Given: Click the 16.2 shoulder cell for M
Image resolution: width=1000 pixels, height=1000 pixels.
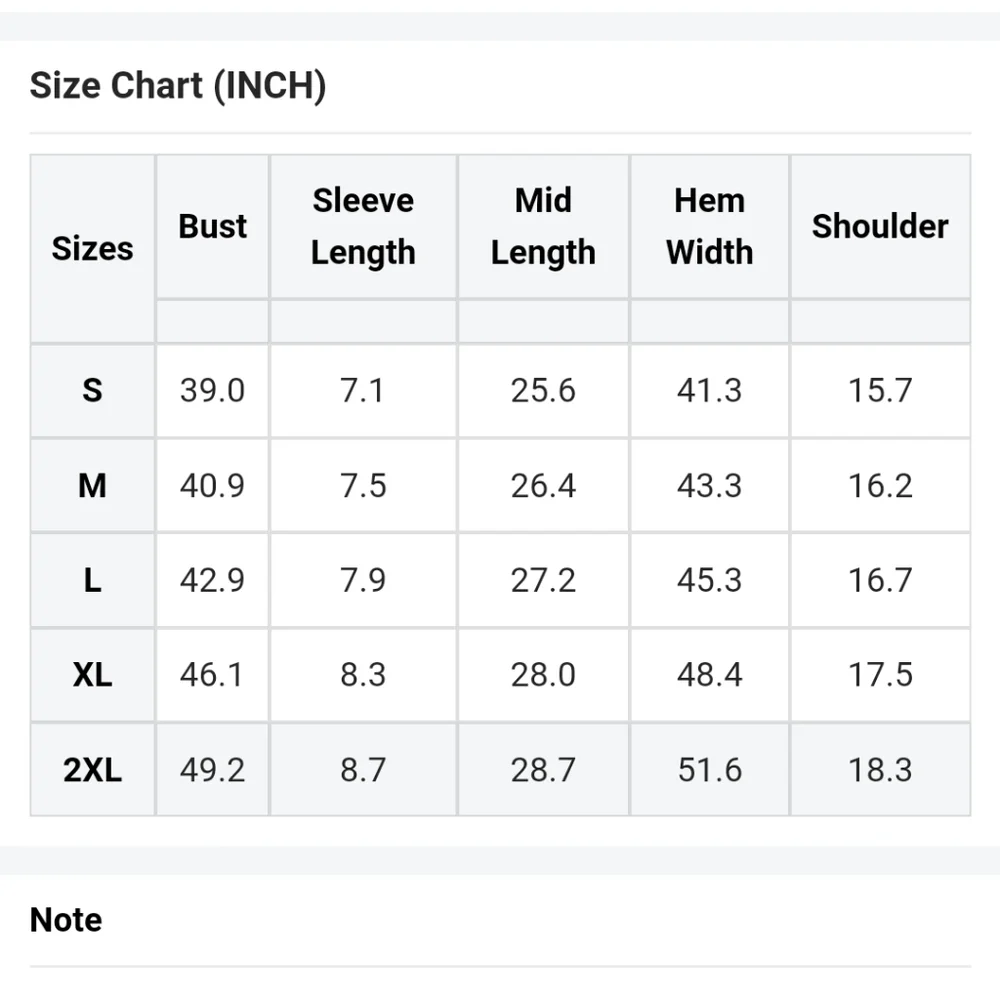Looking at the screenshot, I should click(x=880, y=486).
